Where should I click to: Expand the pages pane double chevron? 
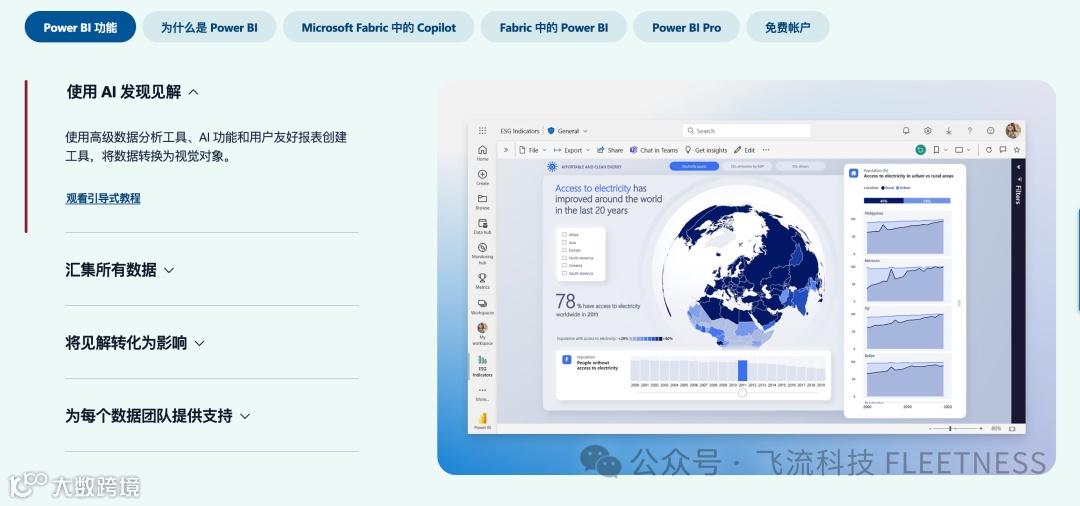click(x=506, y=150)
